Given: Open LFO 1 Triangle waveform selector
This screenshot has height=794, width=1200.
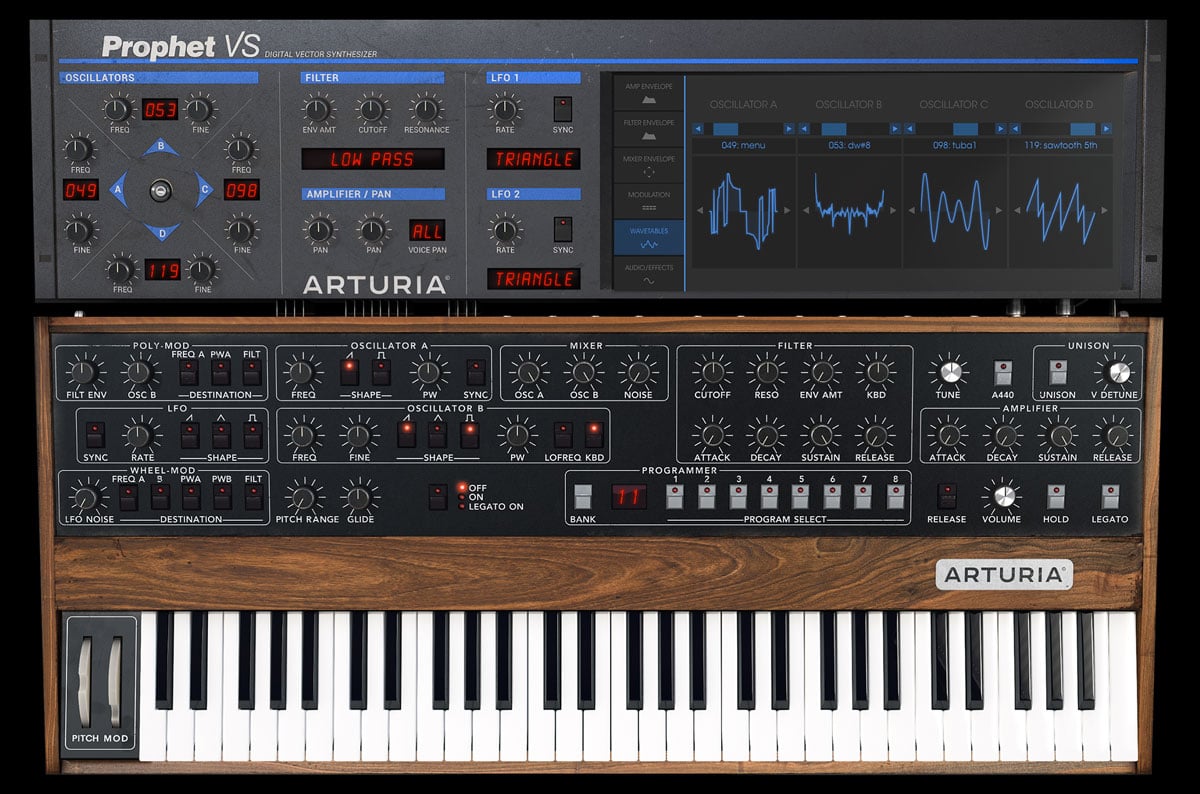Looking at the screenshot, I should click(534, 159).
